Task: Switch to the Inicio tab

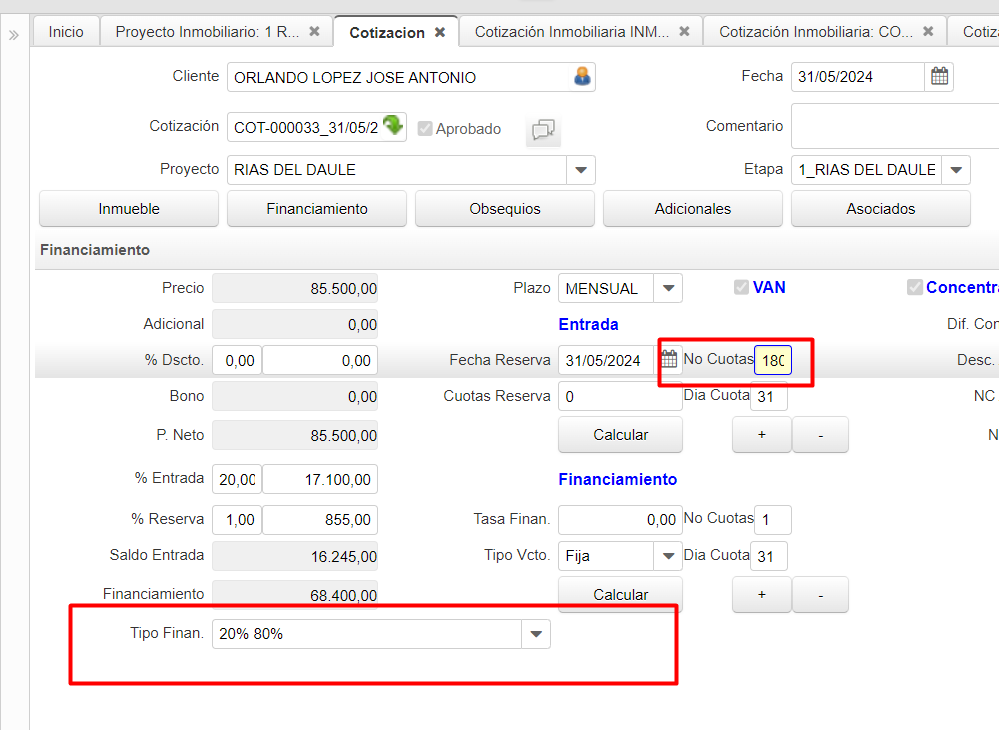Action: click(x=66, y=32)
